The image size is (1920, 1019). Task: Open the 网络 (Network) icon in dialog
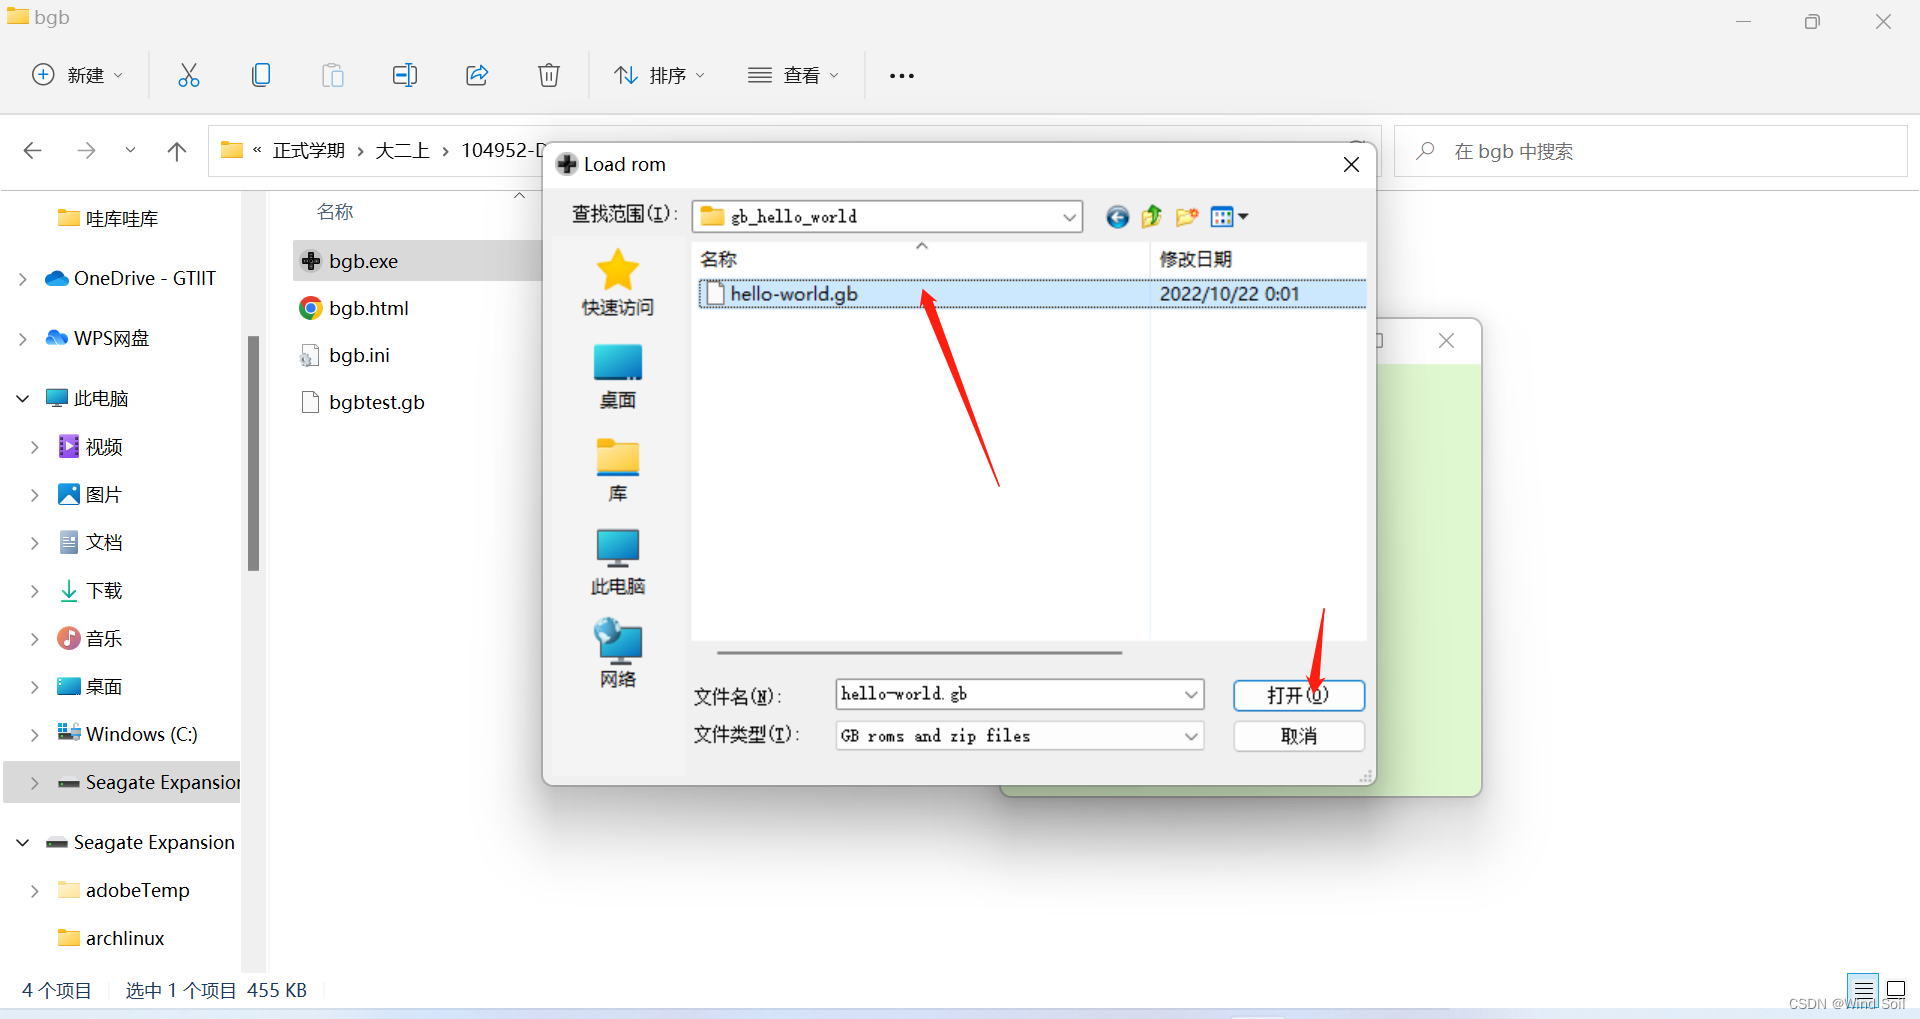tap(617, 651)
